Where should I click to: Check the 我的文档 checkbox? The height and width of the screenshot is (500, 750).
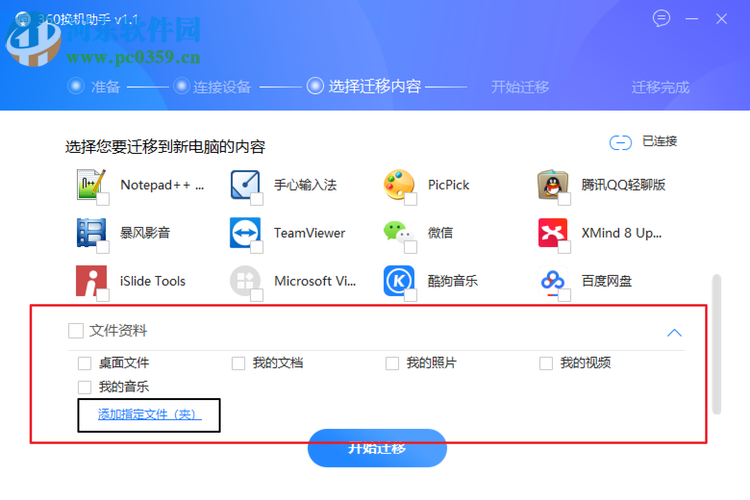tap(238, 363)
